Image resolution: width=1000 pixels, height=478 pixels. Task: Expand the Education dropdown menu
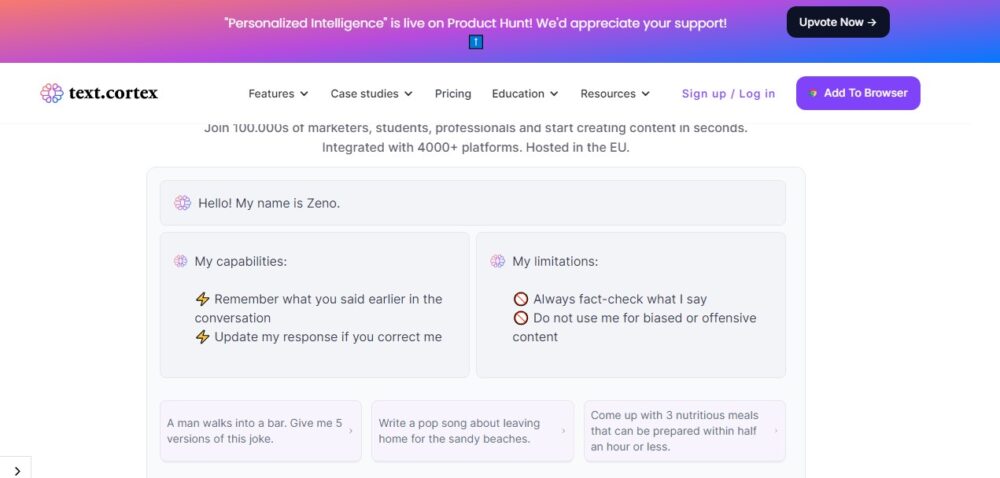point(525,94)
